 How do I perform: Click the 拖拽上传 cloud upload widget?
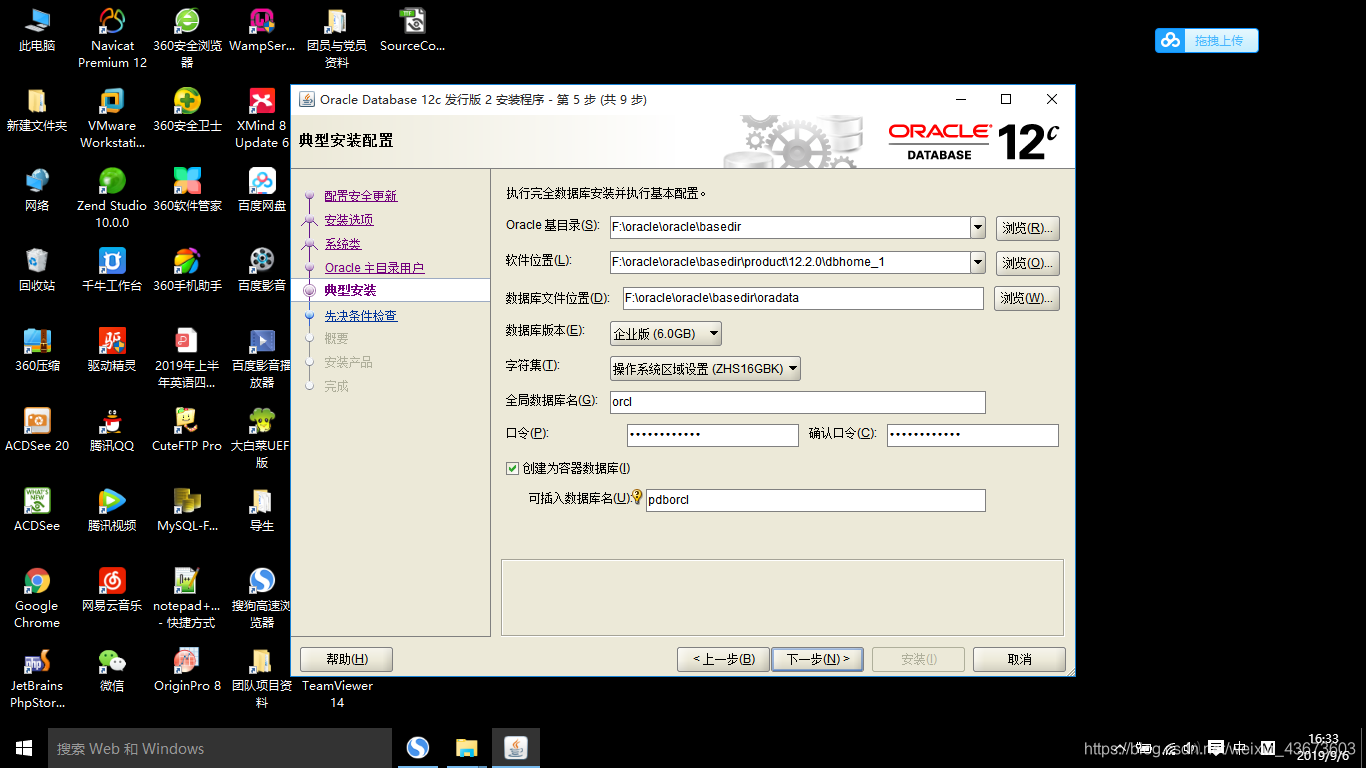click(1207, 40)
